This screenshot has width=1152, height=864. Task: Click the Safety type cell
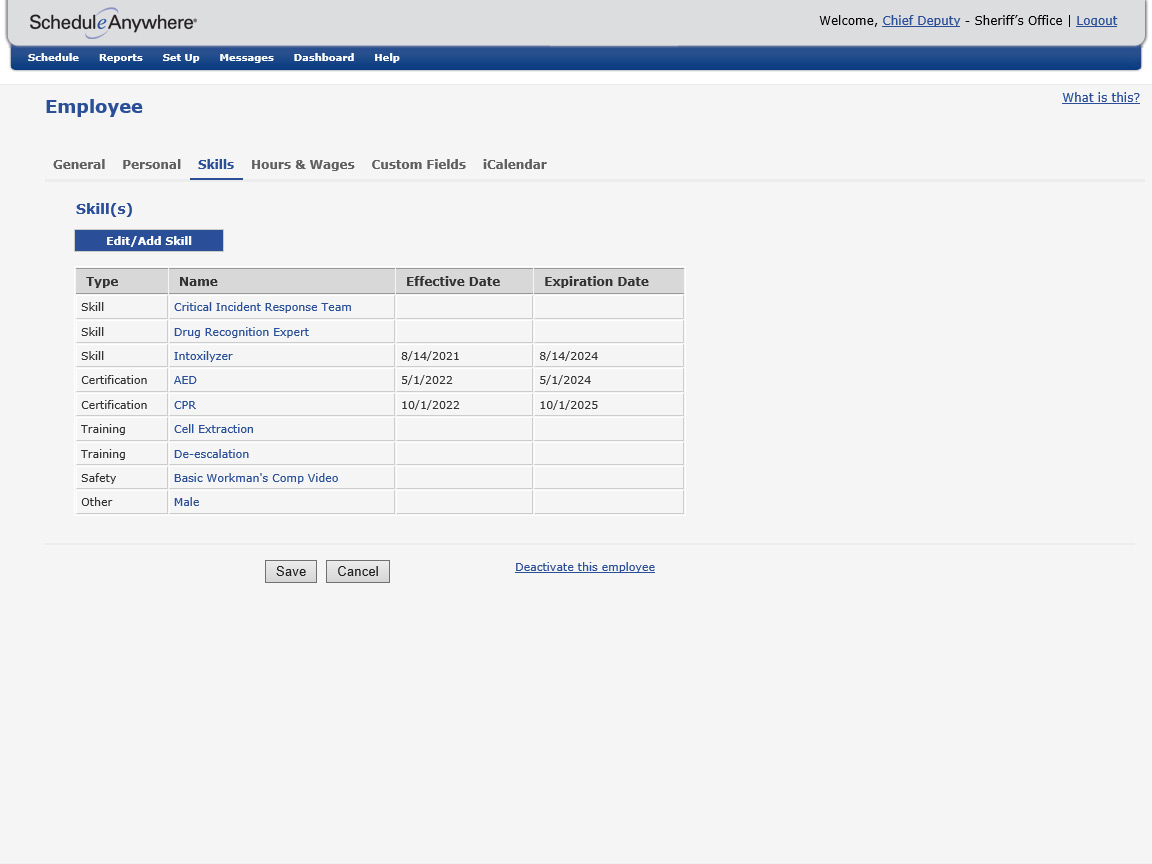point(122,478)
